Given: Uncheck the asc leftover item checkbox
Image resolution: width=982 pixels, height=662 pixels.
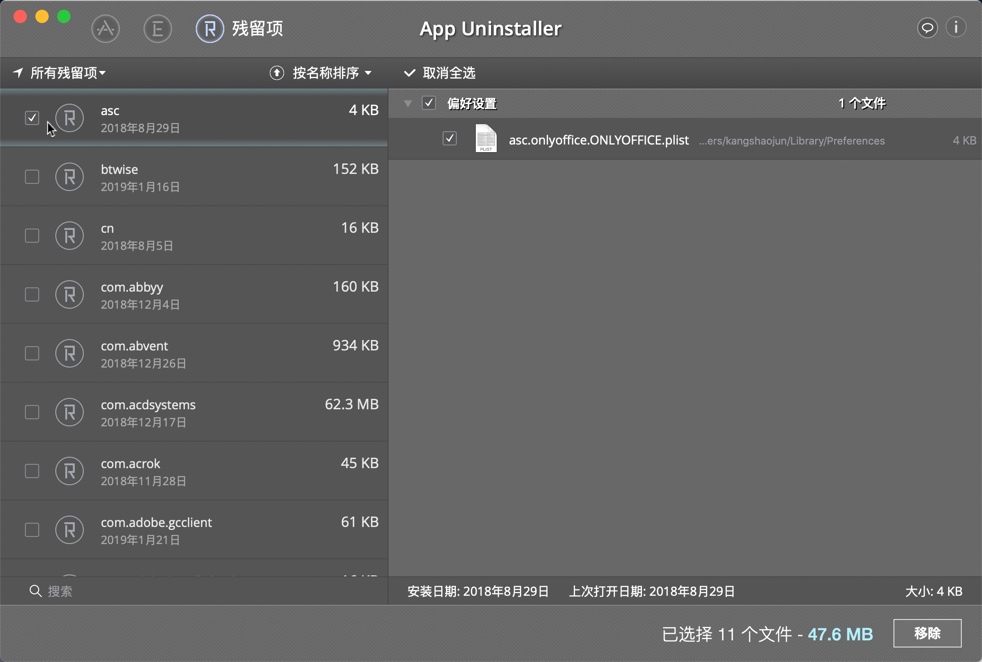Looking at the screenshot, I should tap(31, 118).
